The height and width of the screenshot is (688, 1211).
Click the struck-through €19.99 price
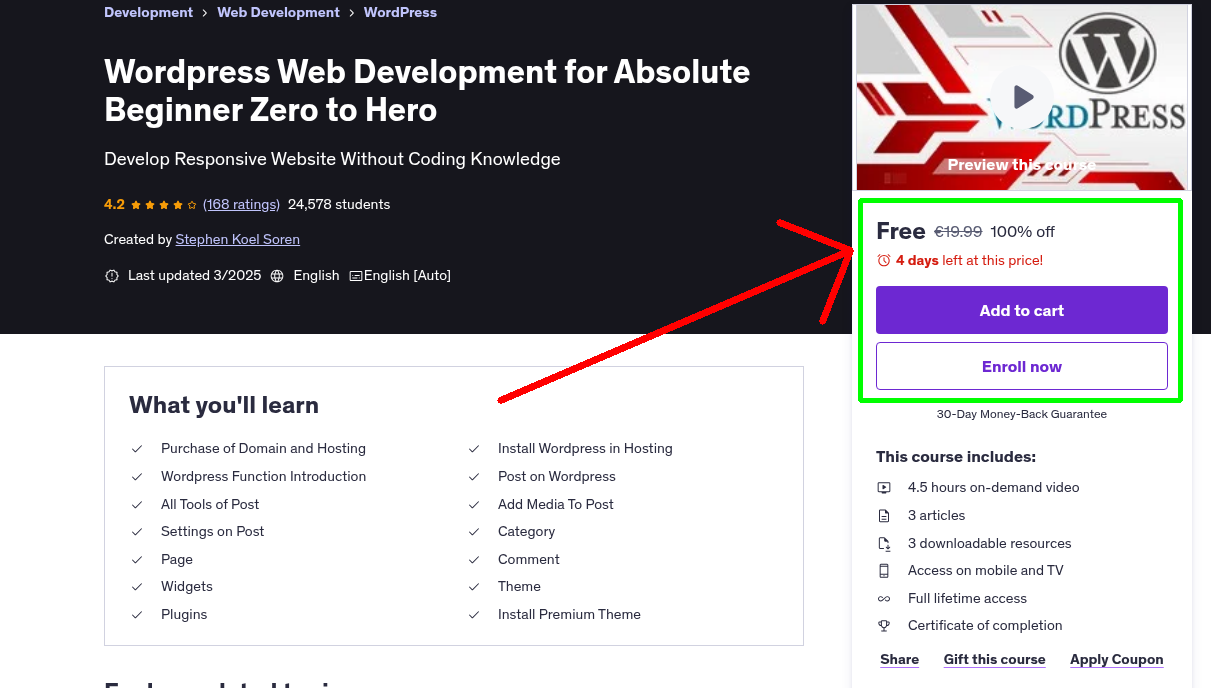[958, 232]
